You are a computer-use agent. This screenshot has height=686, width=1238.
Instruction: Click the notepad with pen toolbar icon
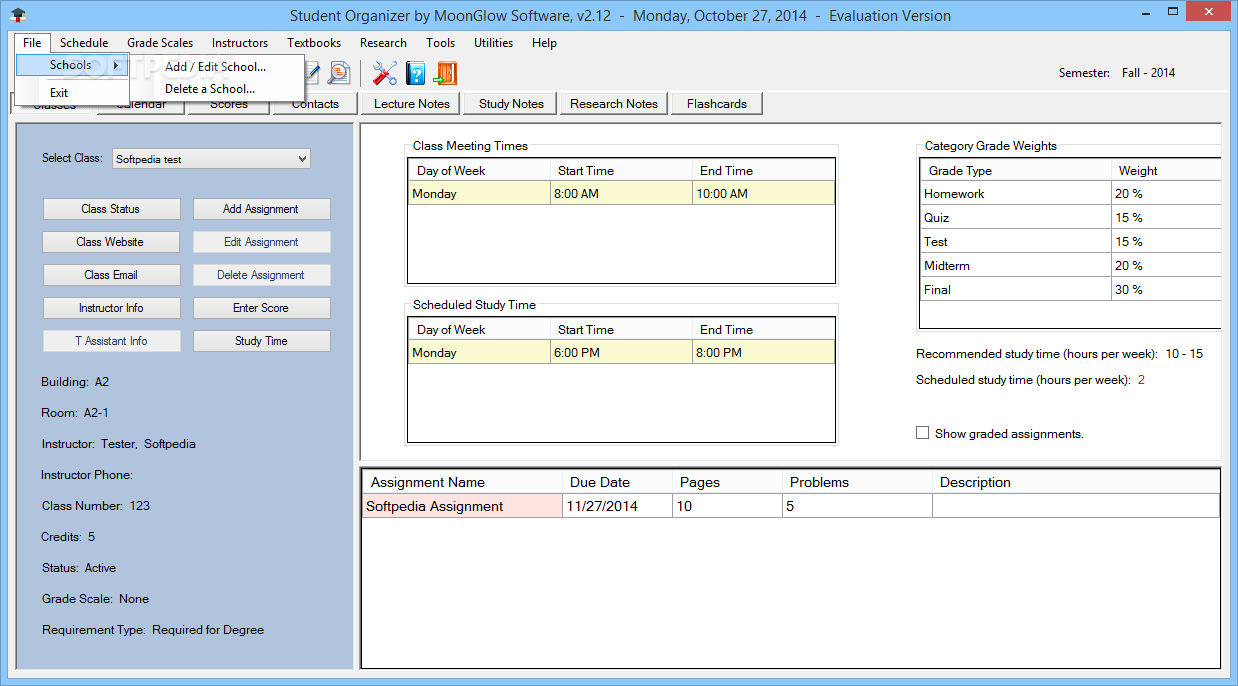[312, 73]
